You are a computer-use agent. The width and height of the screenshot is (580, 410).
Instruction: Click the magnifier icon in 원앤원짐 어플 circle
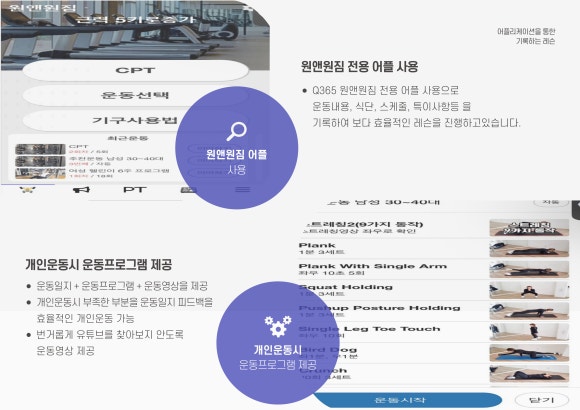[x=236, y=131]
